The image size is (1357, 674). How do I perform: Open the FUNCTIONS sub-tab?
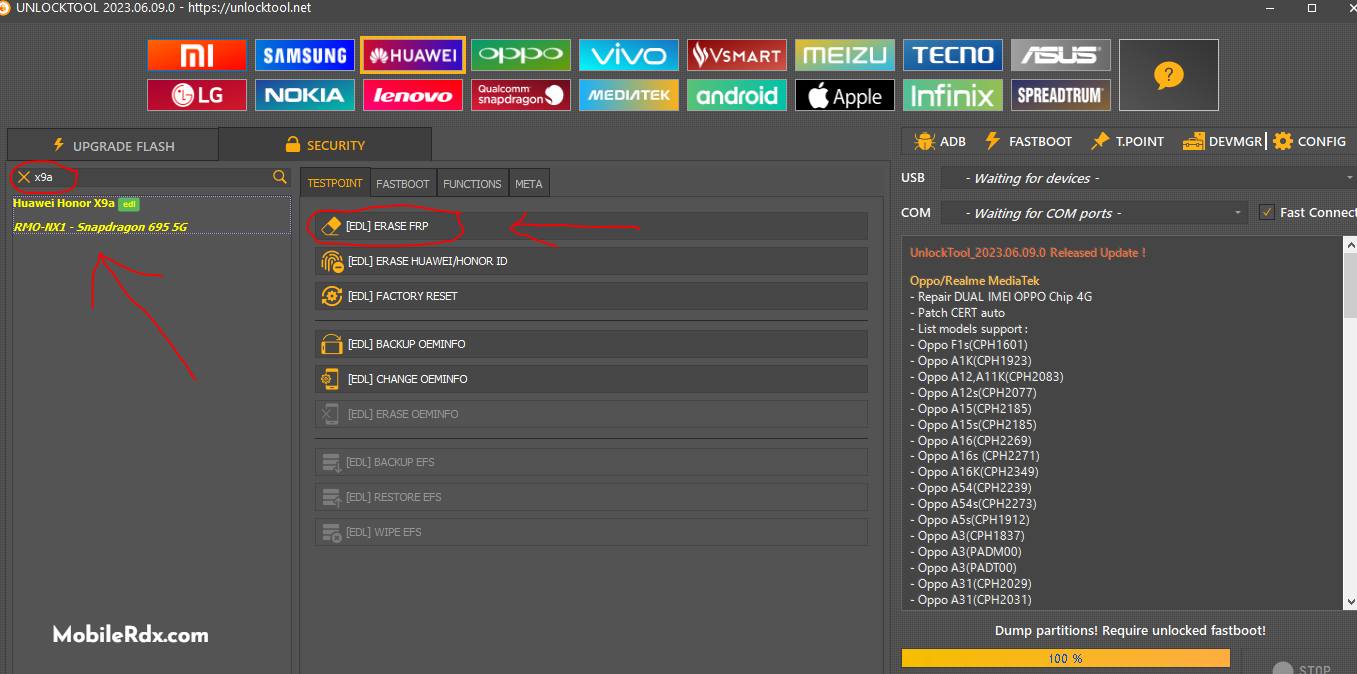pos(472,184)
